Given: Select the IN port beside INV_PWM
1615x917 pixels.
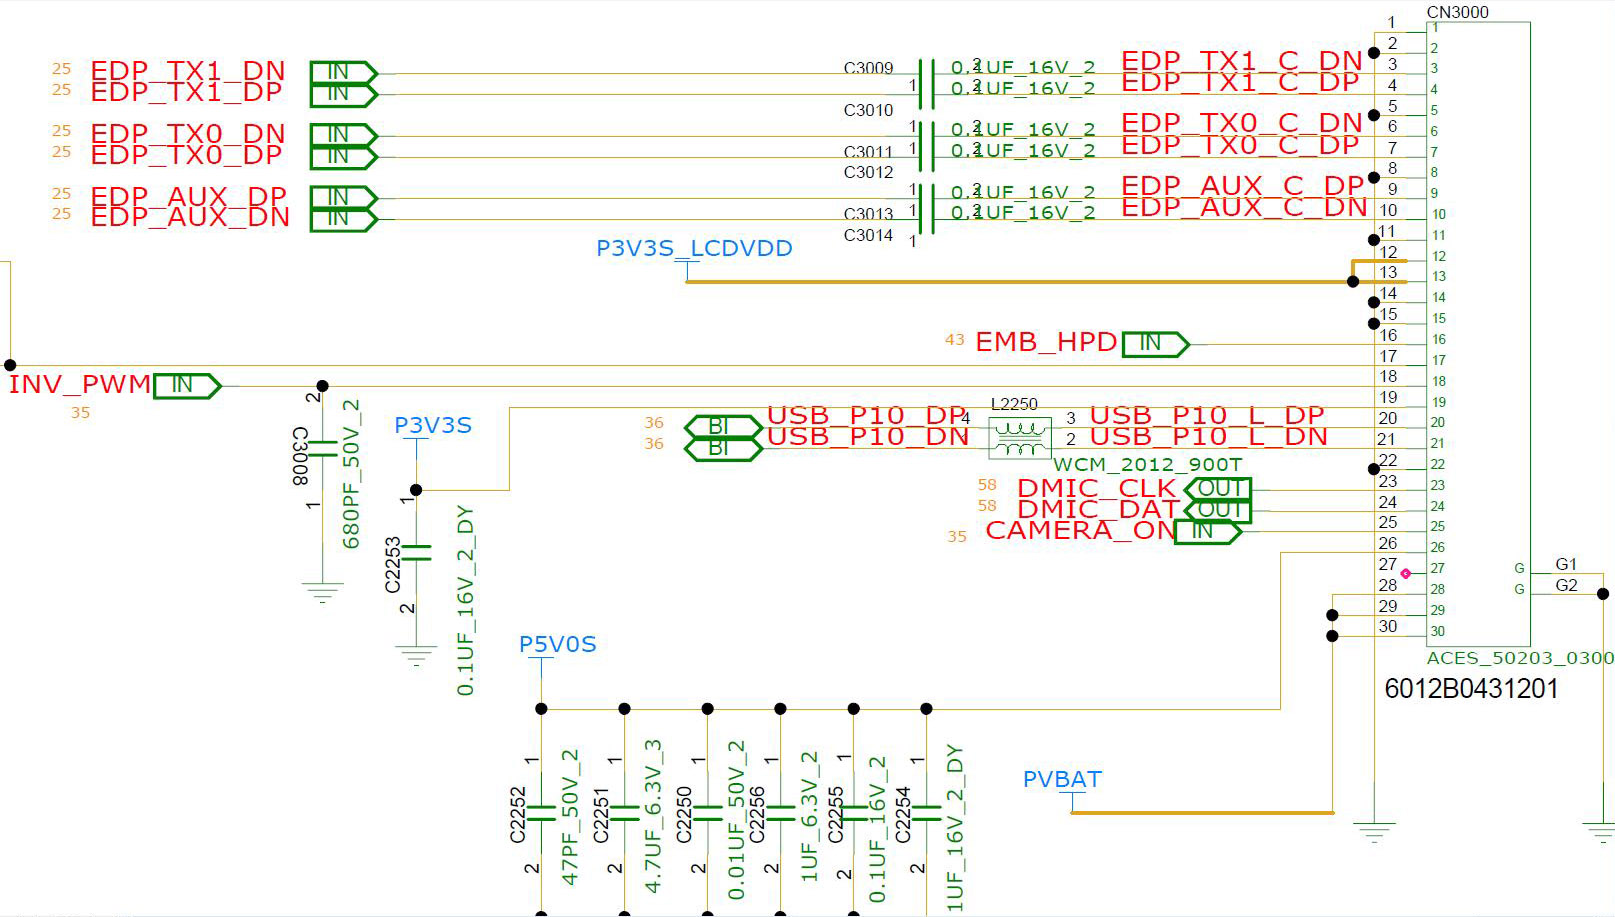Looking at the screenshot, I should click(x=187, y=385).
